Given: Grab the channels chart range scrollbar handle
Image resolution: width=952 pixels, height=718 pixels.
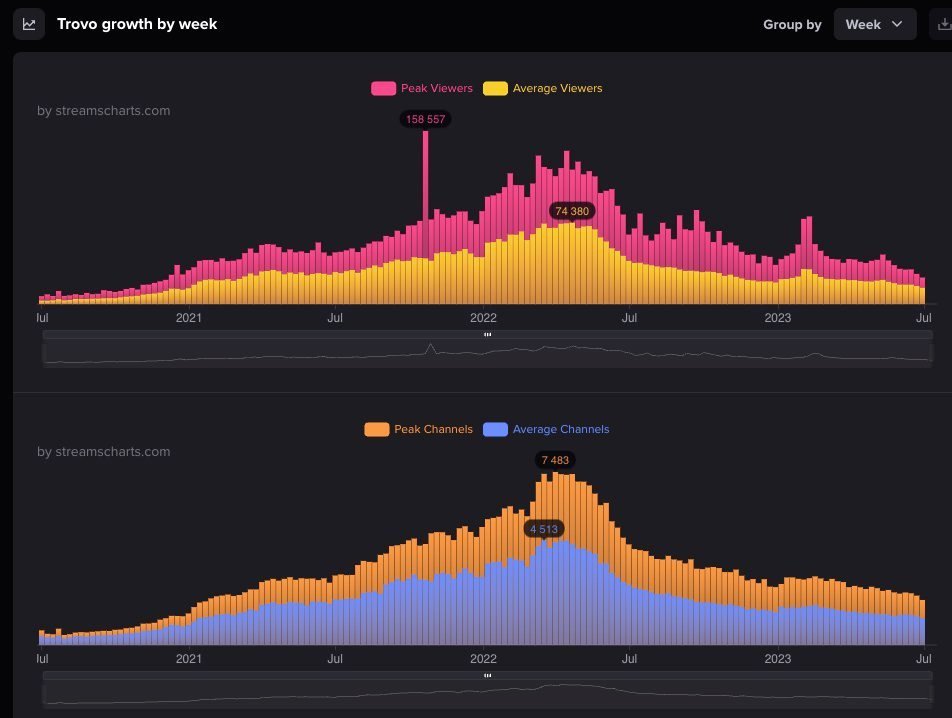Looking at the screenshot, I should point(488,676).
